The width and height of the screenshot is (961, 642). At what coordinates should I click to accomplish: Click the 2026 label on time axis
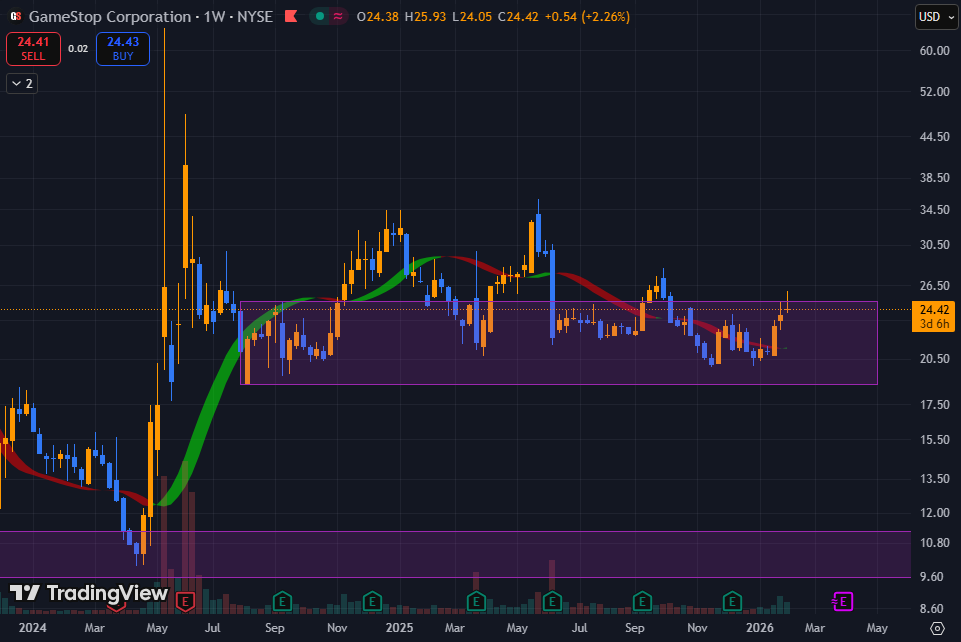point(759,628)
